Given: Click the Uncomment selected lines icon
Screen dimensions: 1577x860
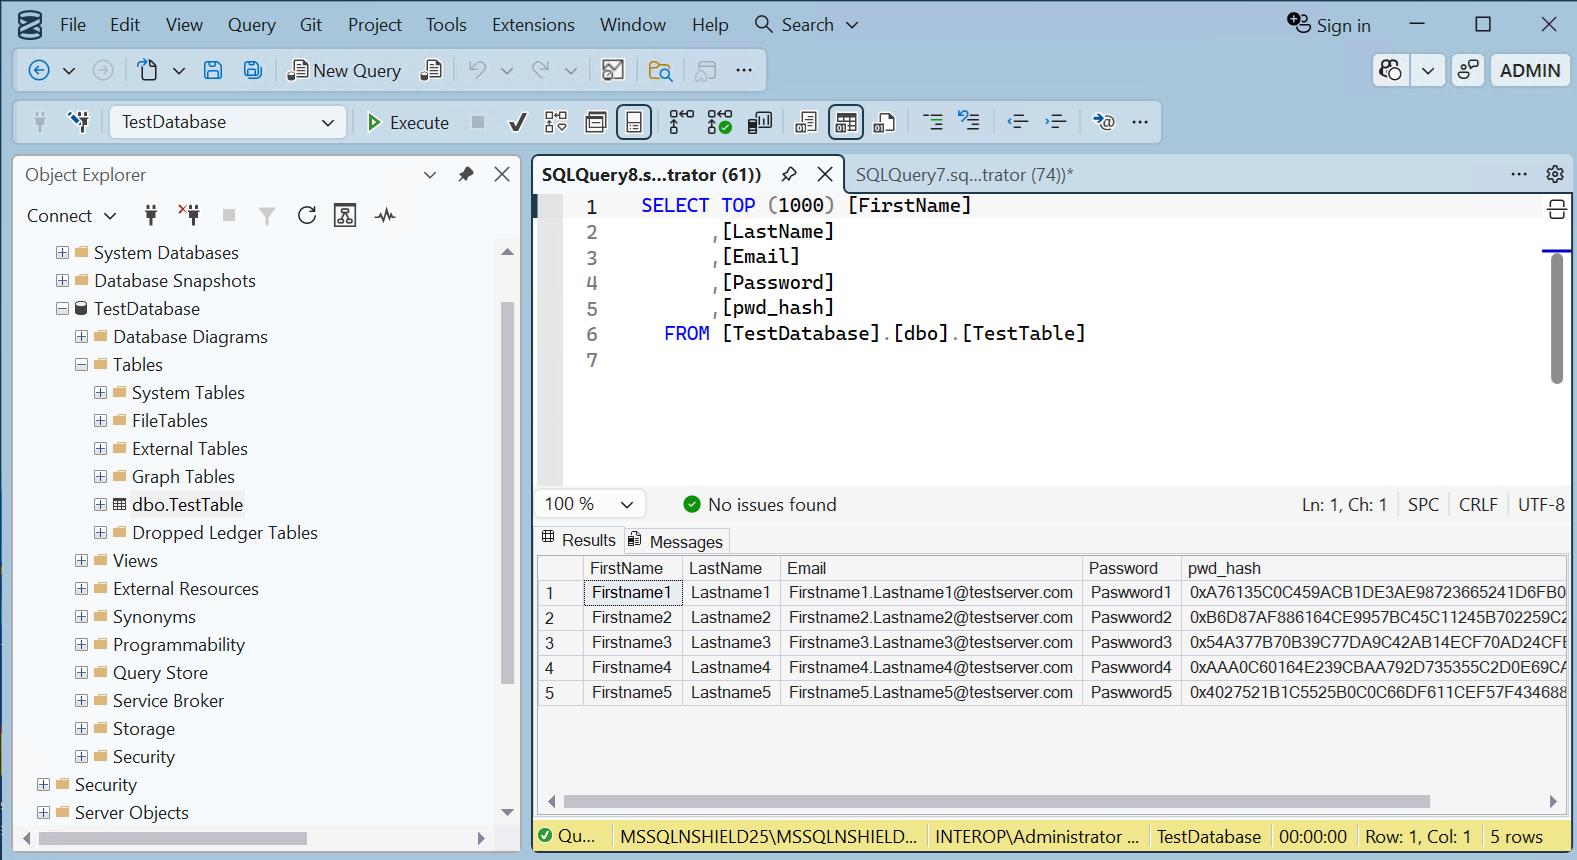Looking at the screenshot, I should click(969, 122).
